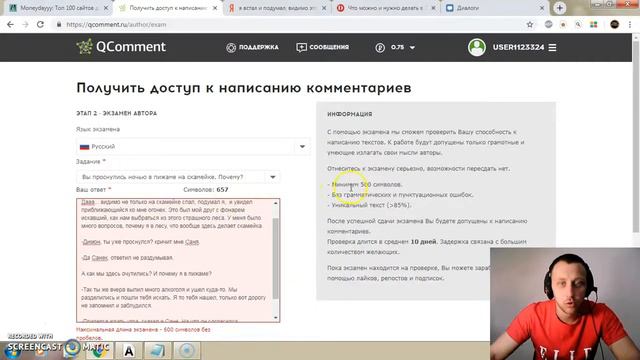Viewport: 640px width, 360px height.
Task: Click the answer textarea scroll up arrow
Action: pyautogui.click(x=276, y=203)
